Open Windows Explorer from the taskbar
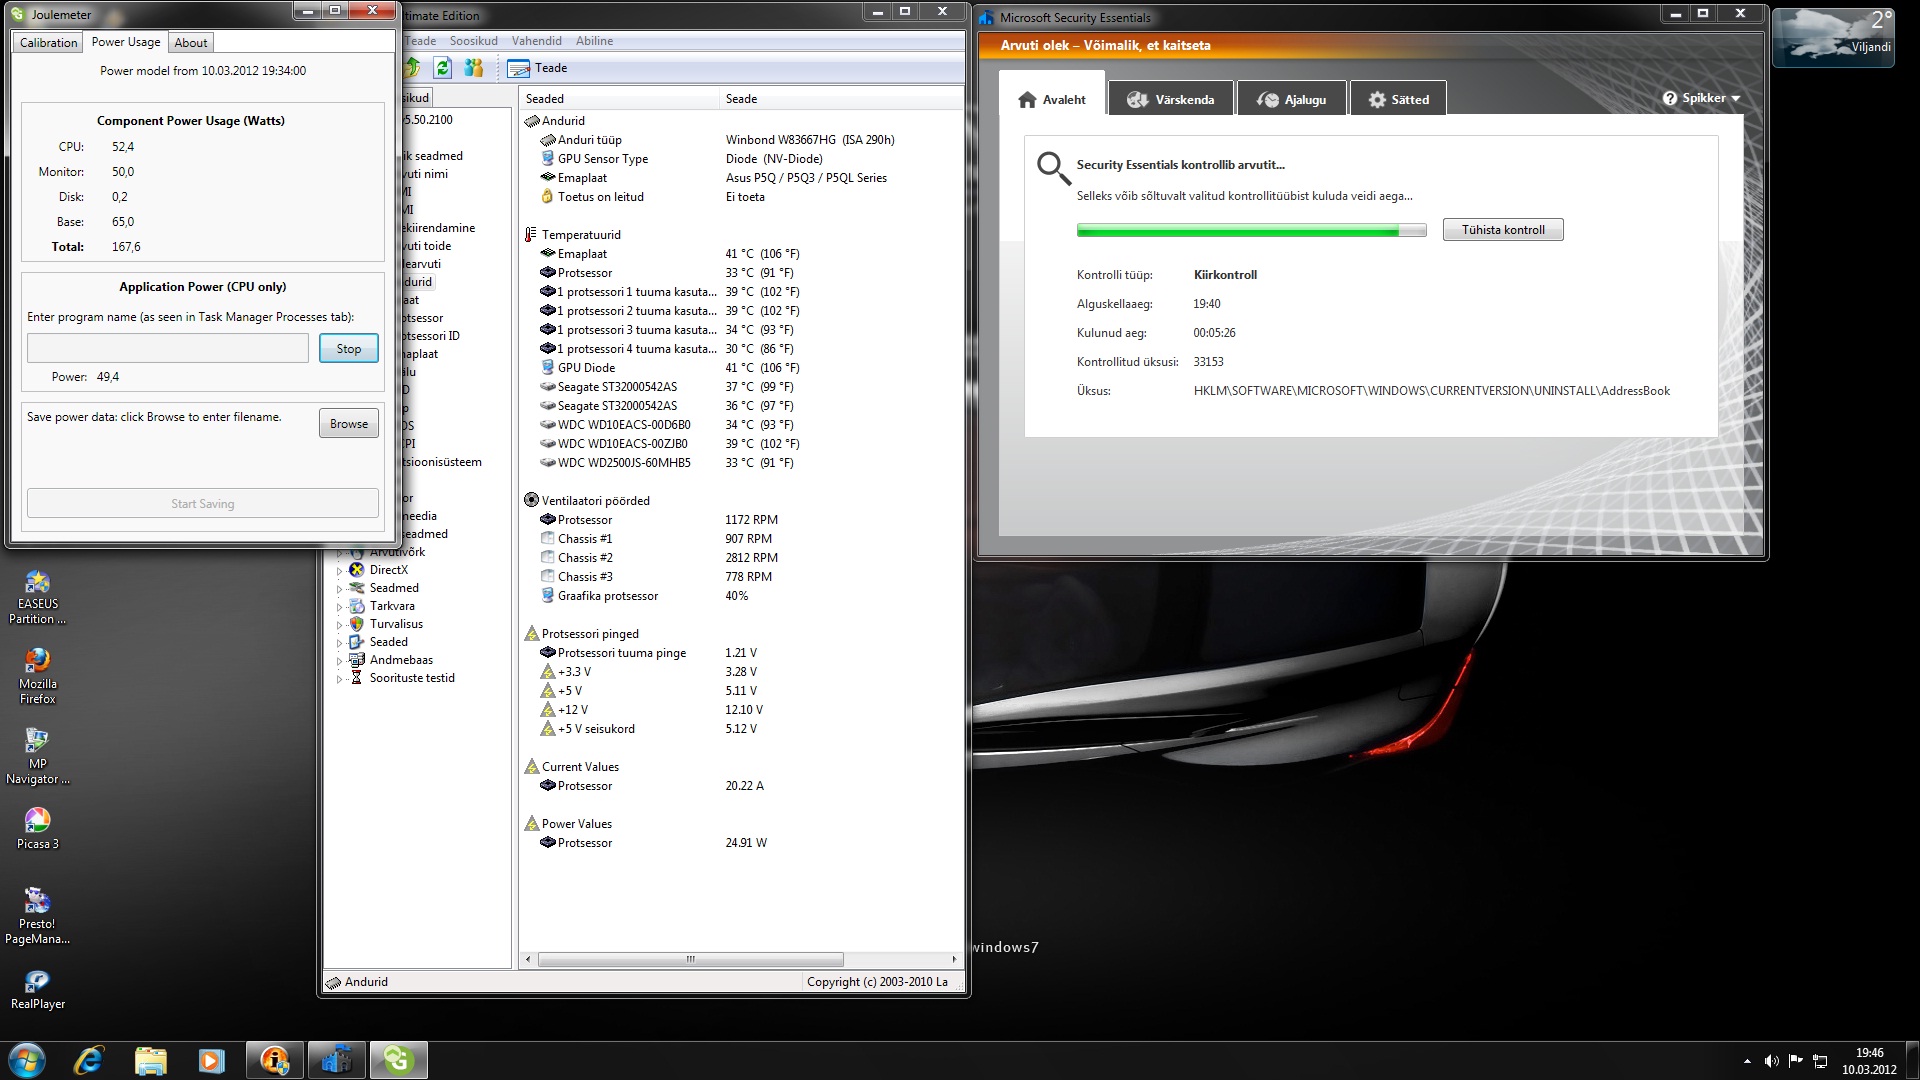The height and width of the screenshot is (1080, 1920). (x=150, y=1060)
